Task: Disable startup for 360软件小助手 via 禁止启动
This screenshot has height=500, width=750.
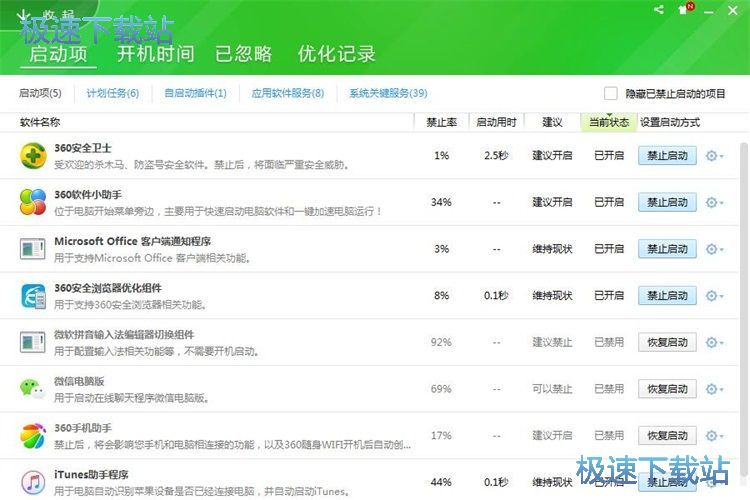Action: [x=667, y=202]
